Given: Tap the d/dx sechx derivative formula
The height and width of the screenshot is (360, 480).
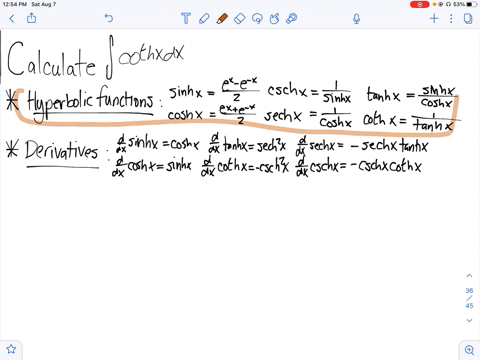Looking at the screenshot, I should [x=362, y=147].
